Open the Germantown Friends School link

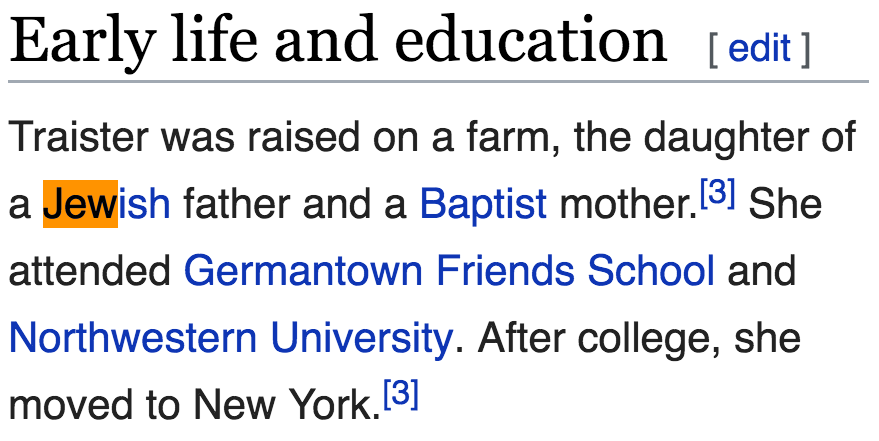449,271
